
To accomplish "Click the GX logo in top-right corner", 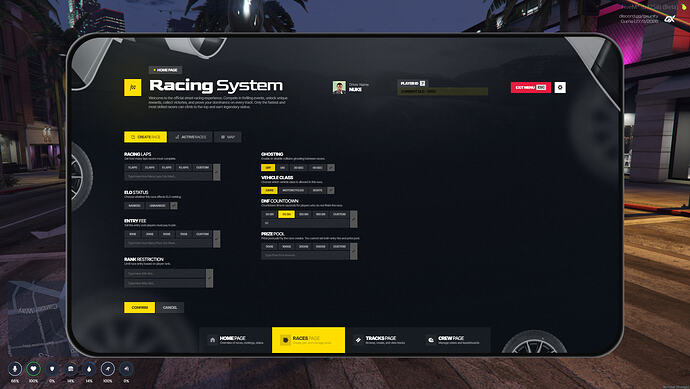I will [x=670, y=19].
